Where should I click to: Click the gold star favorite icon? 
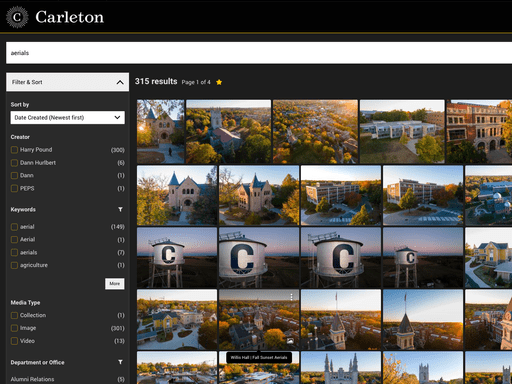(x=219, y=82)
